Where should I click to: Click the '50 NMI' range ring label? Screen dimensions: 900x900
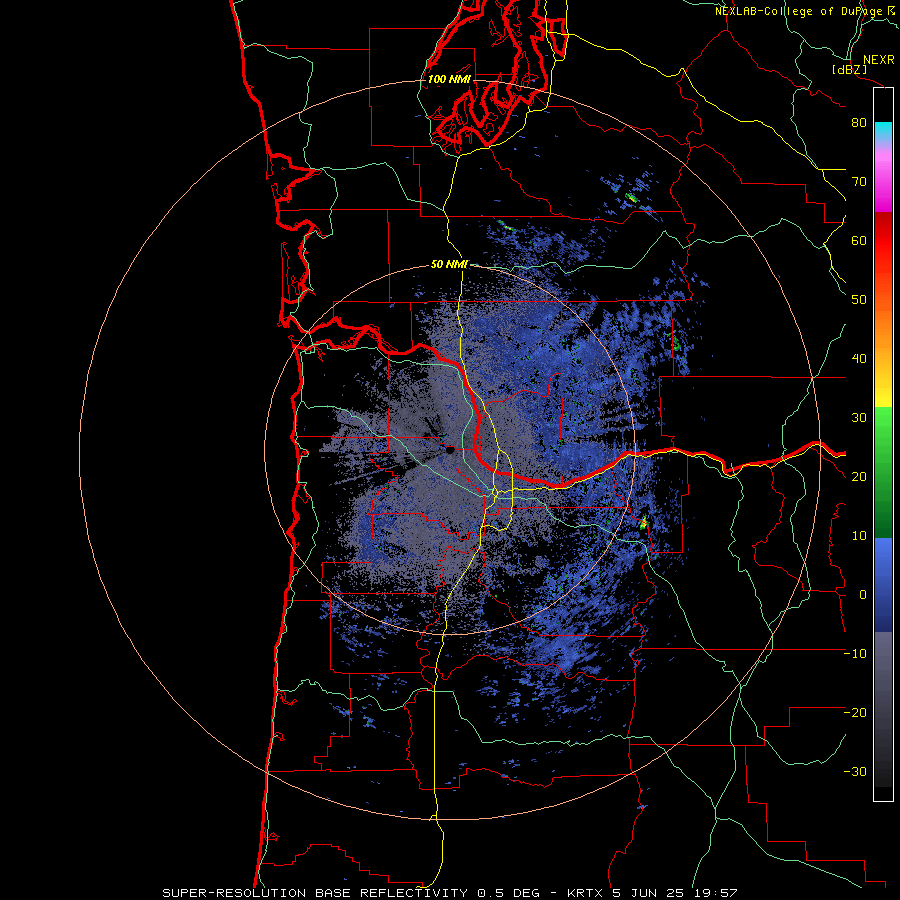point(449,265)
